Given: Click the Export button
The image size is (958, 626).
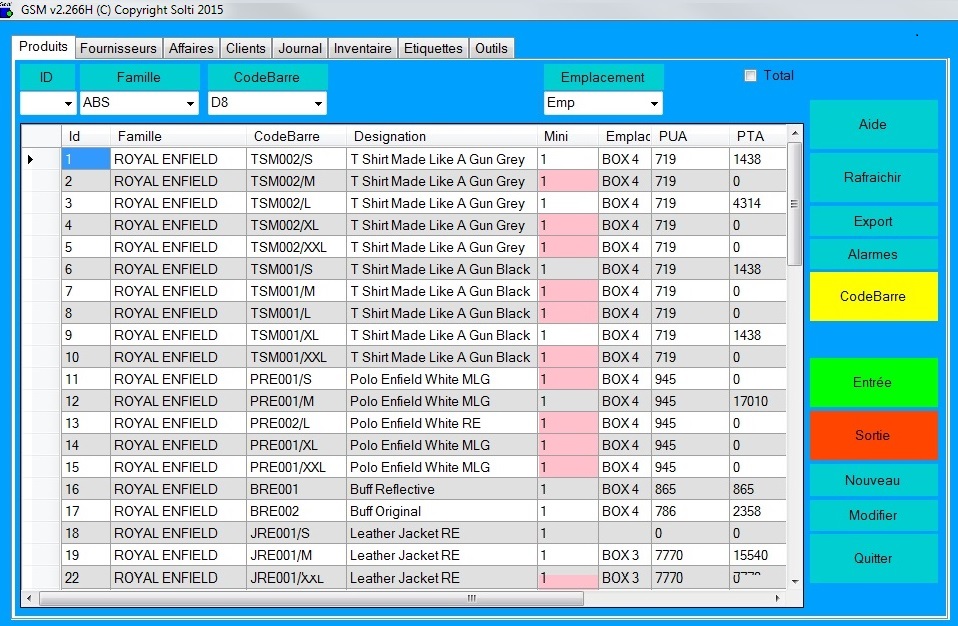Looking at the screenshot, I should [873, 221].
